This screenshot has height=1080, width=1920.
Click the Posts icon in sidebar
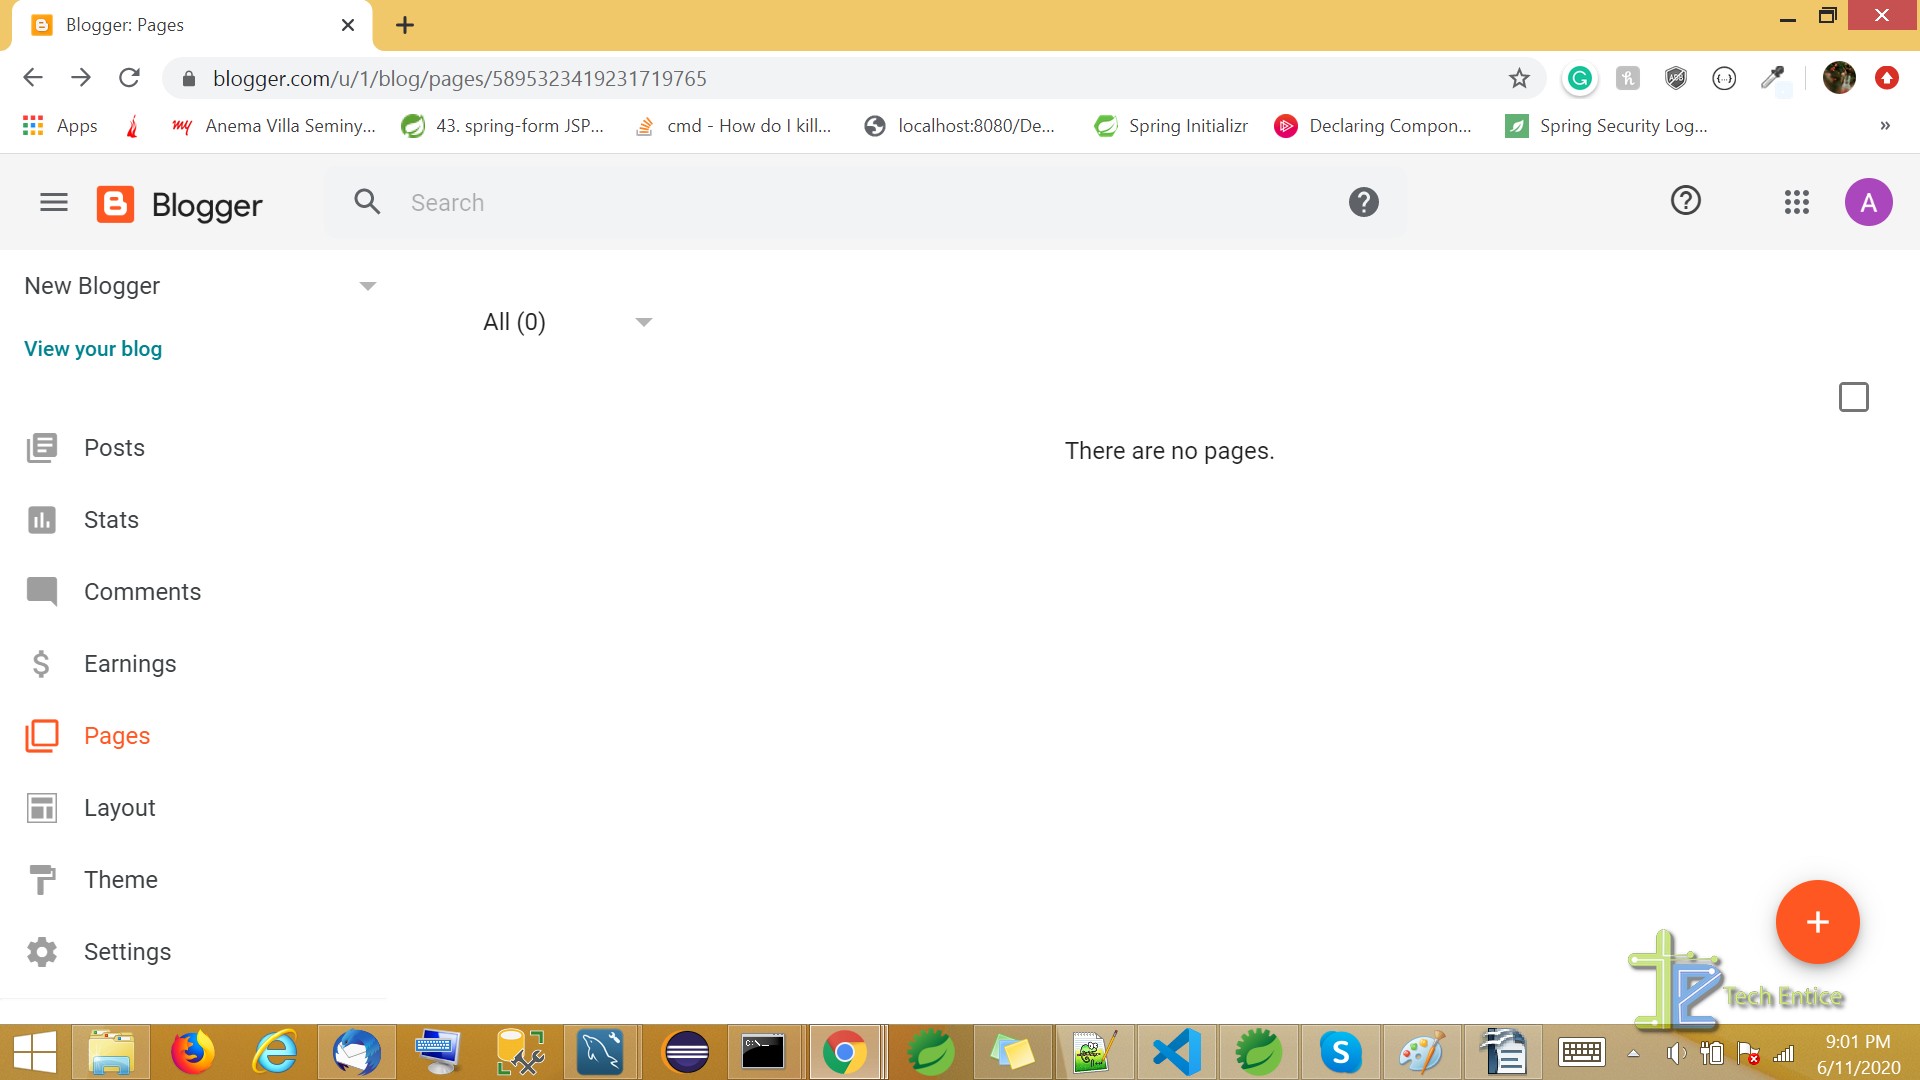click(x=42, y=447)
